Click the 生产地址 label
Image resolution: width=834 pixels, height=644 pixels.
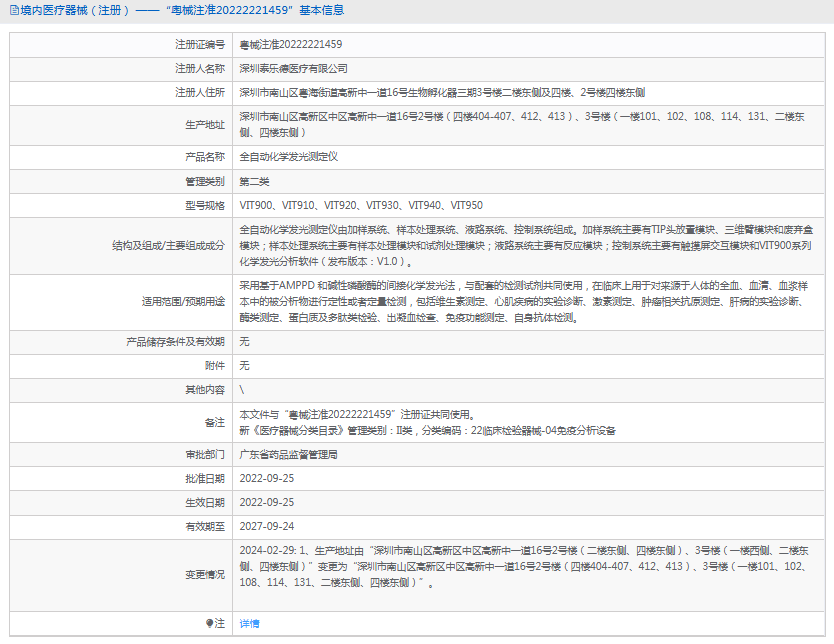pyautogui.click(x=205, y=125)
